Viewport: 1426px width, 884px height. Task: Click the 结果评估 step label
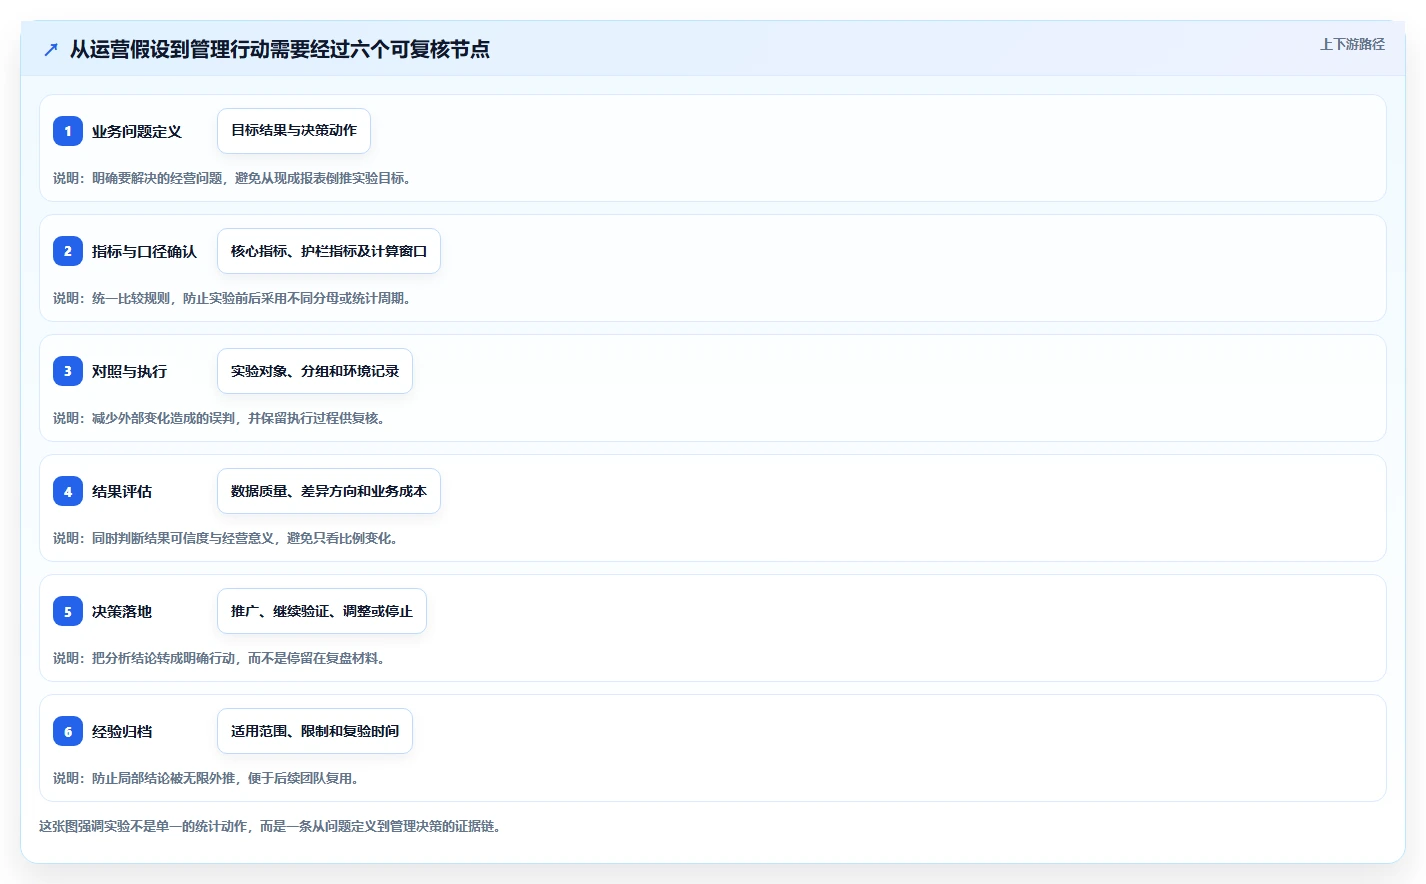tap(122, 491)
